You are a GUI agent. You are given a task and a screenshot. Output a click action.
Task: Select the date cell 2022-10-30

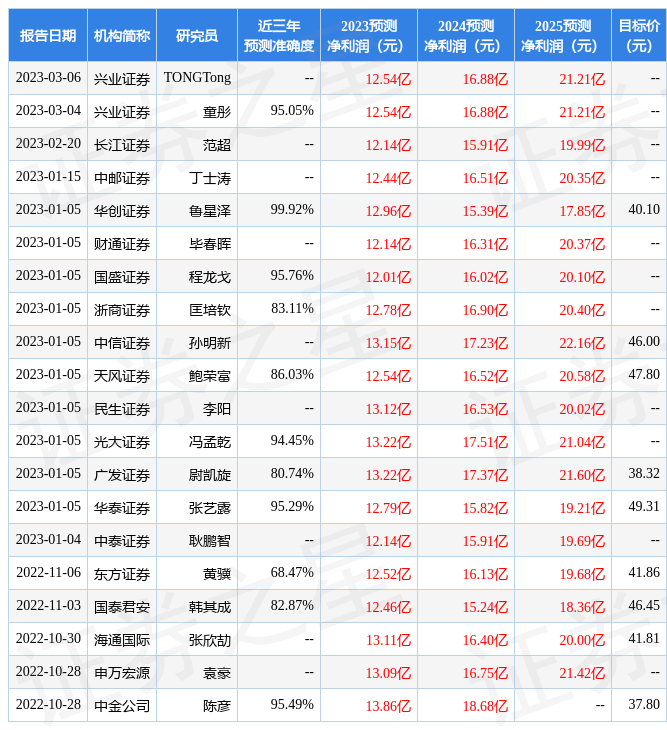(x=48, y=639)
